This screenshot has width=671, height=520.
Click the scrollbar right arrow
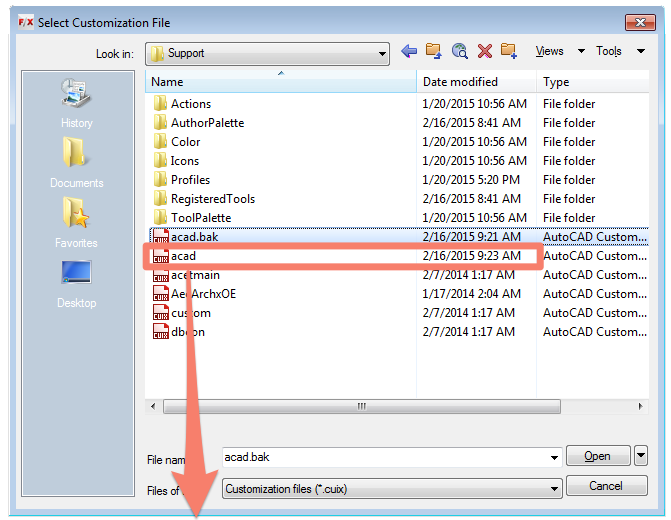pos(640,406)
